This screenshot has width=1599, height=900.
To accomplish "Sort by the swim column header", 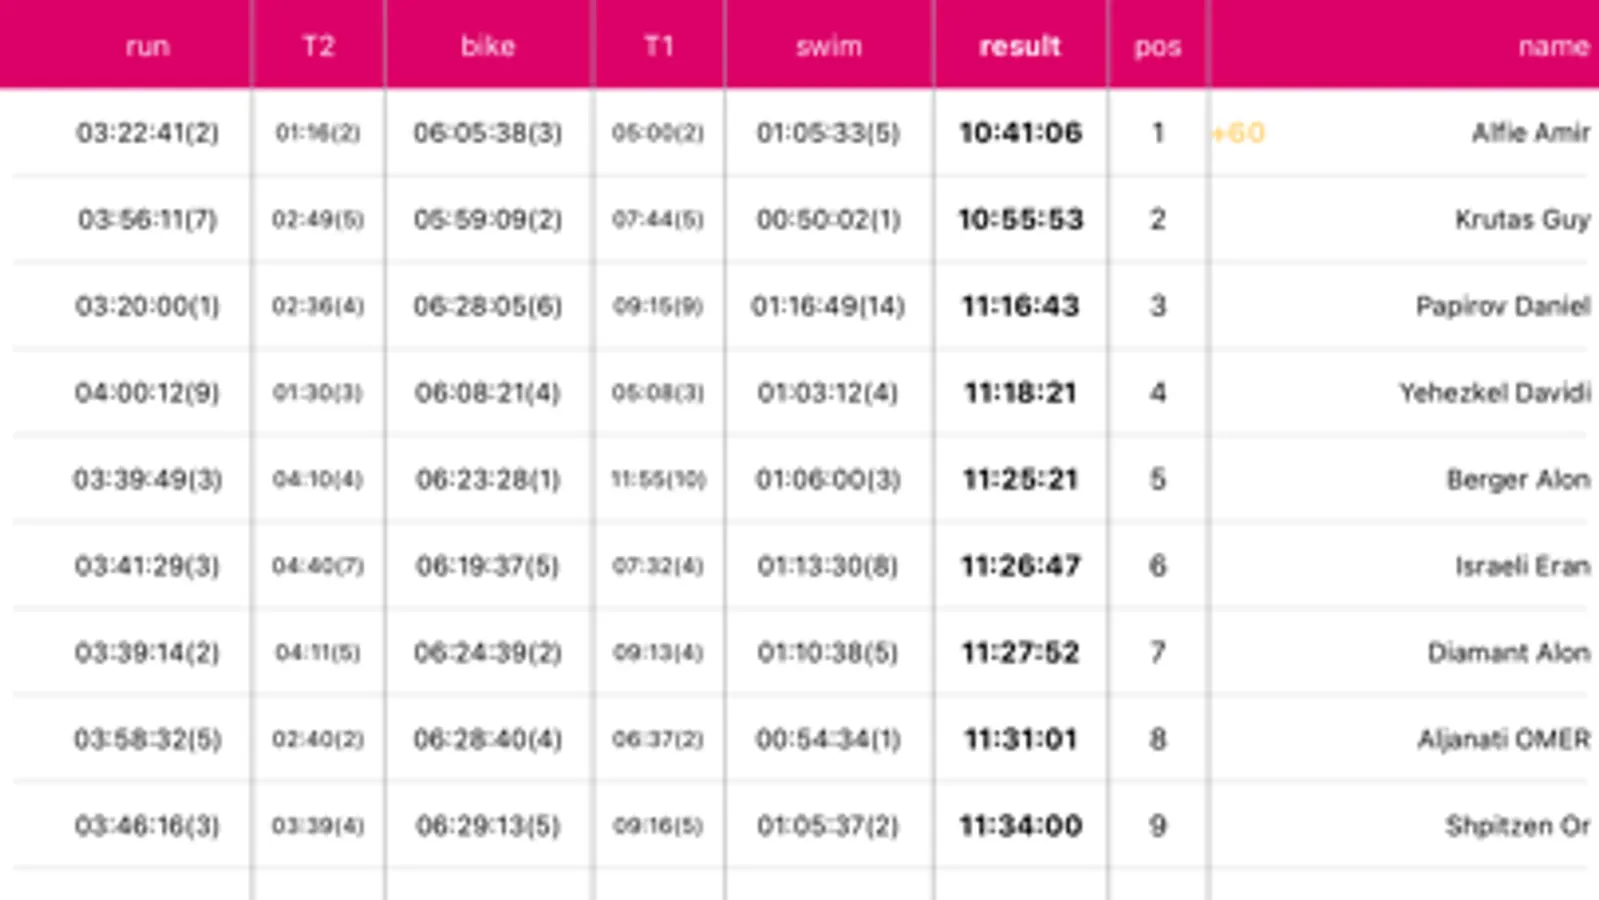I will [x=828, y=46].
